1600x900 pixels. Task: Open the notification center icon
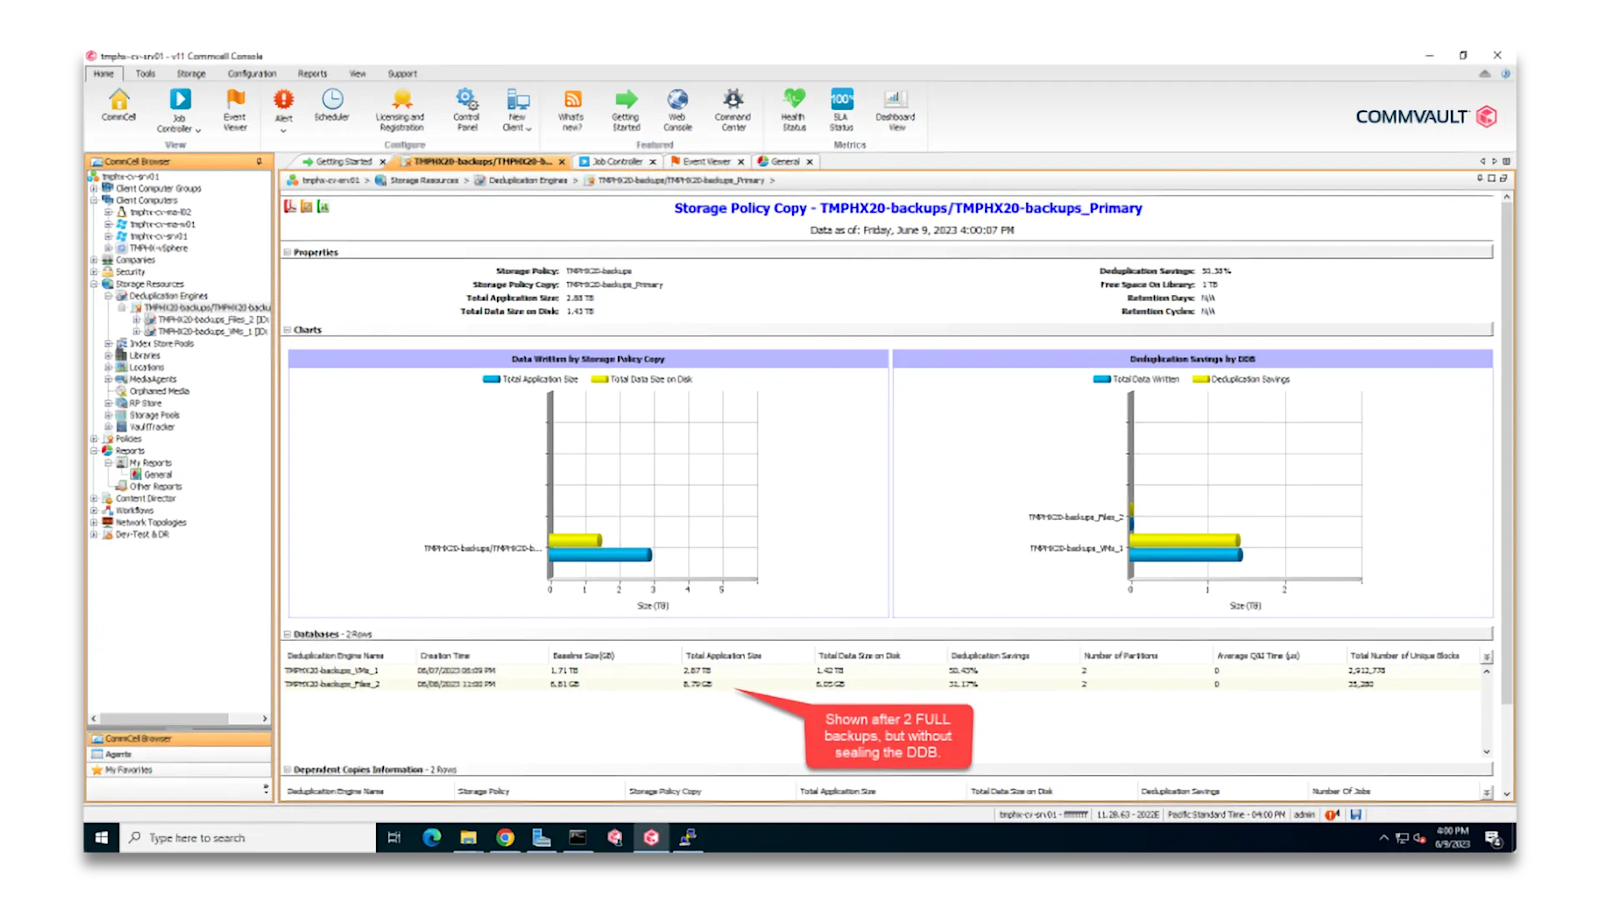[x=1493, y=838]
